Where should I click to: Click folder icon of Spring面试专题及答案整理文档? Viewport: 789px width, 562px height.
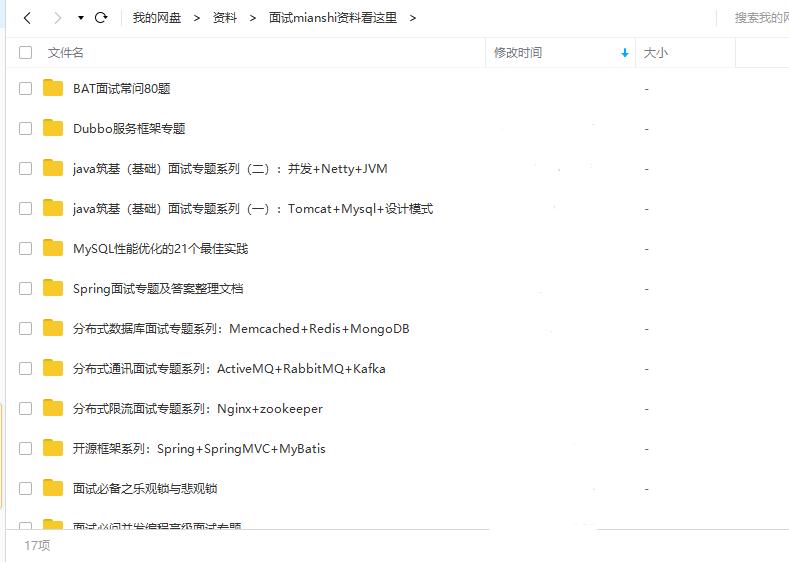click(x=53, y=288)
